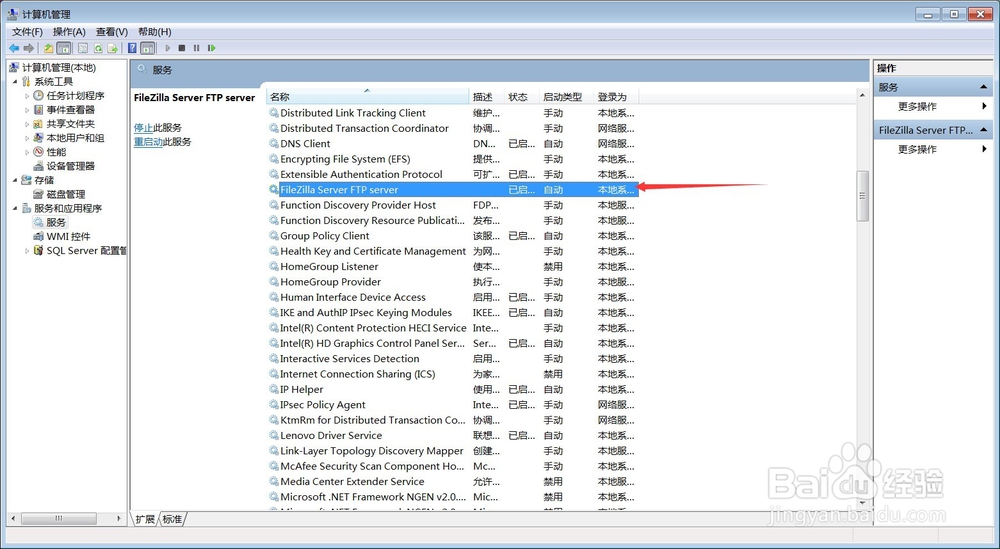The image size is (1000, 549).
Task: Expand the 任务计划程序 tree node
Action: (27, 96)
